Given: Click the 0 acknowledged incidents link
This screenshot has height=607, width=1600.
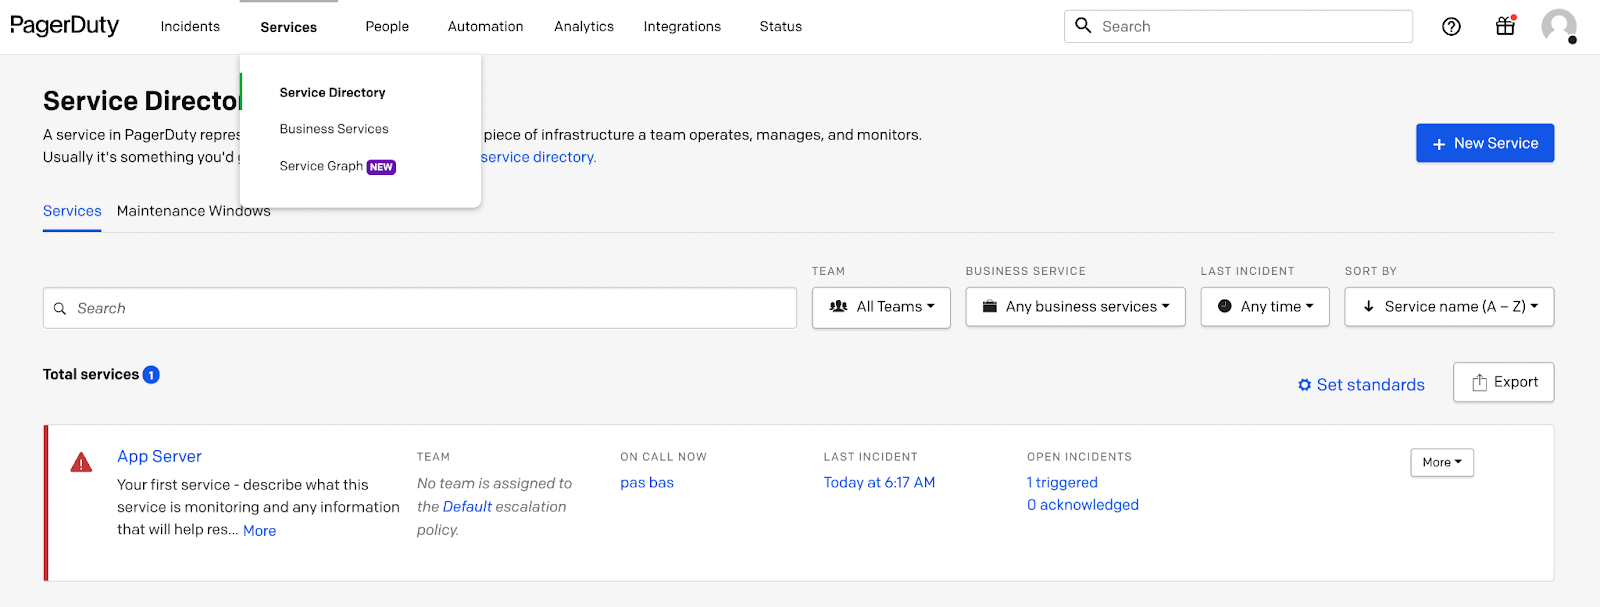Looking at the screenshot, I should pyautogui.click(x=1083, y=505).
